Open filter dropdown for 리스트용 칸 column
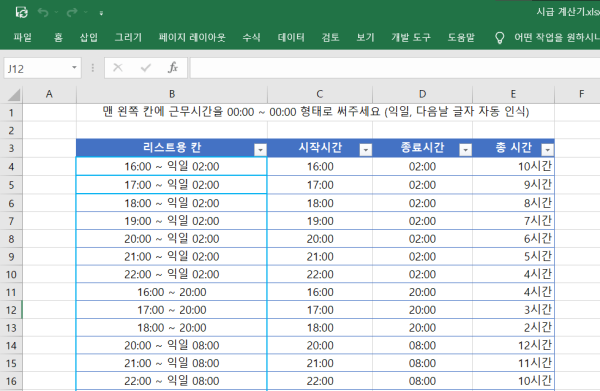The height and width of the screenshot is (391, 600). click(260, 150)
